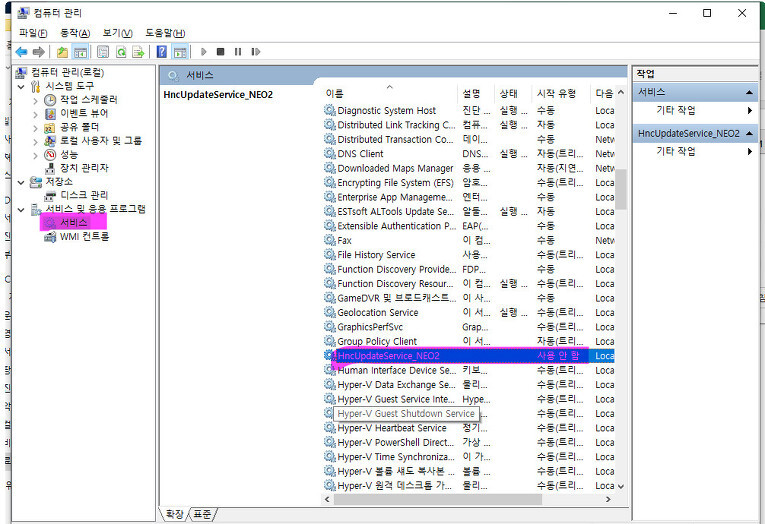765x524 pixels.
Task: Expand the 작업 스케줄러 tree node
Action: point(36,100)
